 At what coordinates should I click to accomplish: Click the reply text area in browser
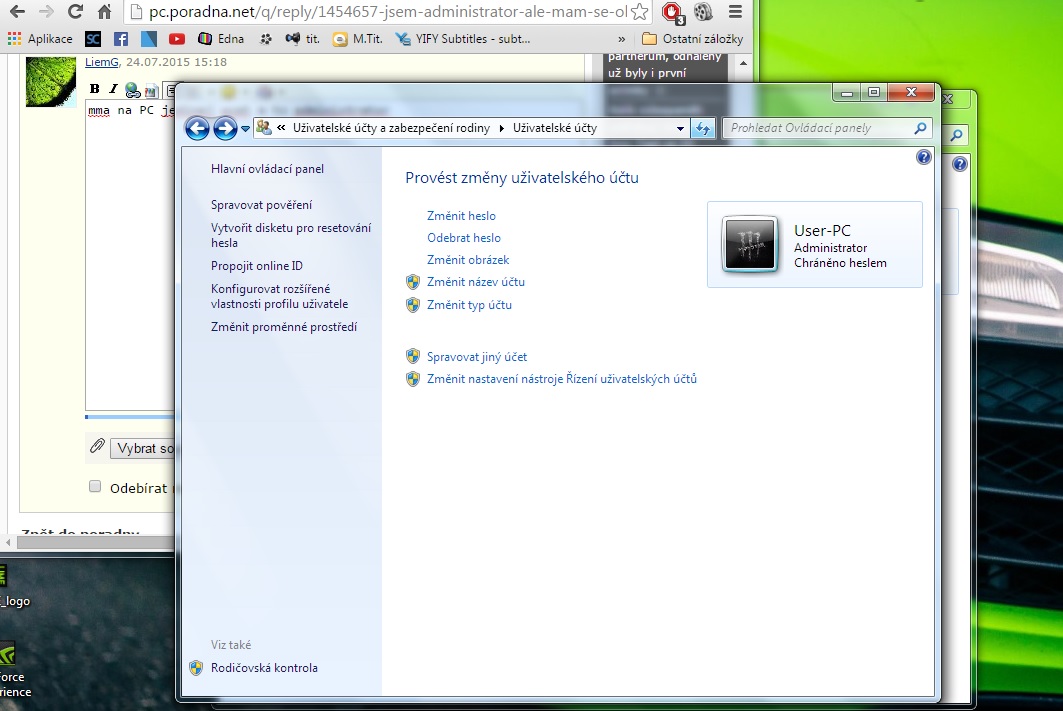click(130, 254)
